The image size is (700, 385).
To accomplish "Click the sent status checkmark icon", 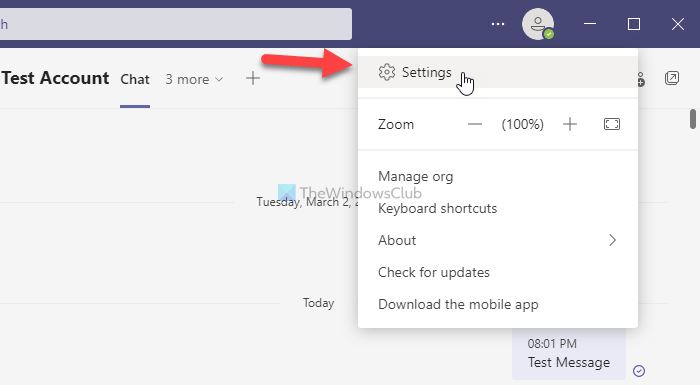I will click(639, 370).
